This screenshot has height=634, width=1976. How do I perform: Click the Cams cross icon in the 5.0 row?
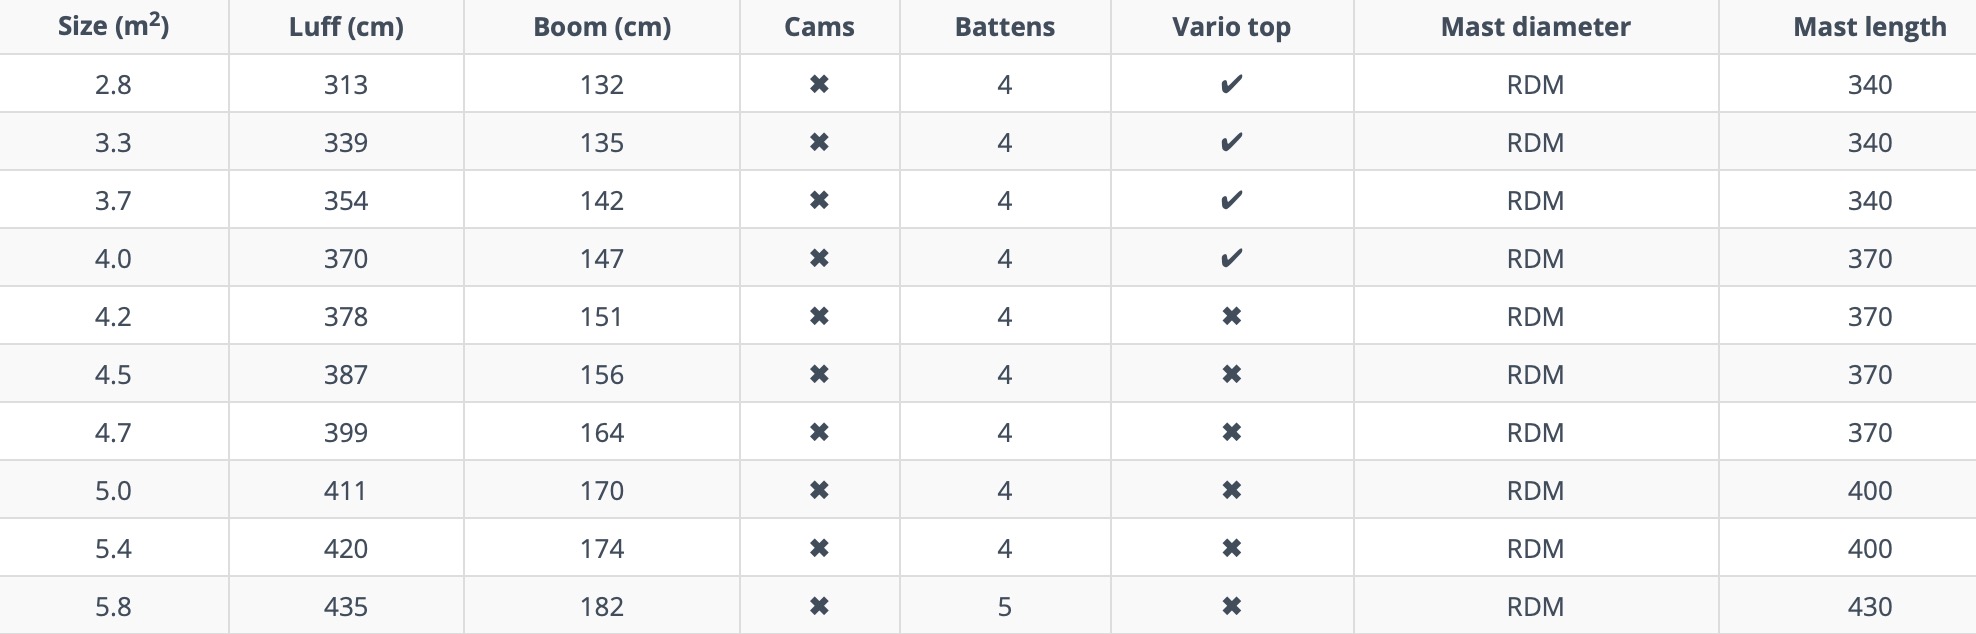click(819, 490)
